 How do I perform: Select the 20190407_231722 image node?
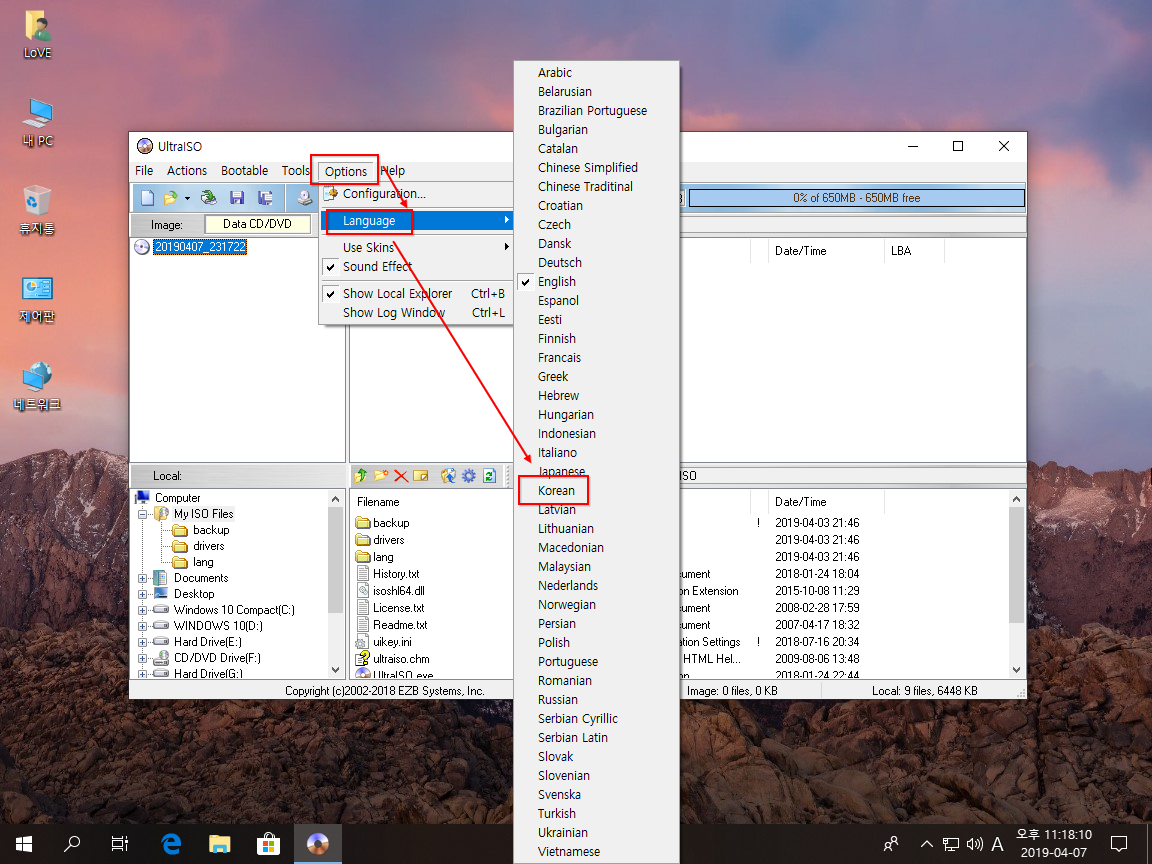[x=200, y=247]
